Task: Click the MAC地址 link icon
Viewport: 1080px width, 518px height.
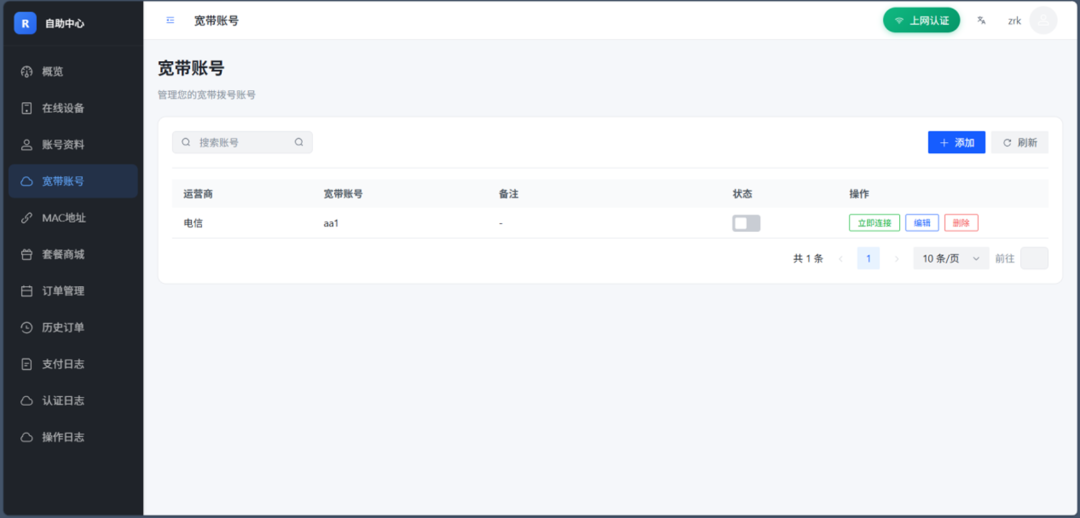Action: [x=27, y=218]
